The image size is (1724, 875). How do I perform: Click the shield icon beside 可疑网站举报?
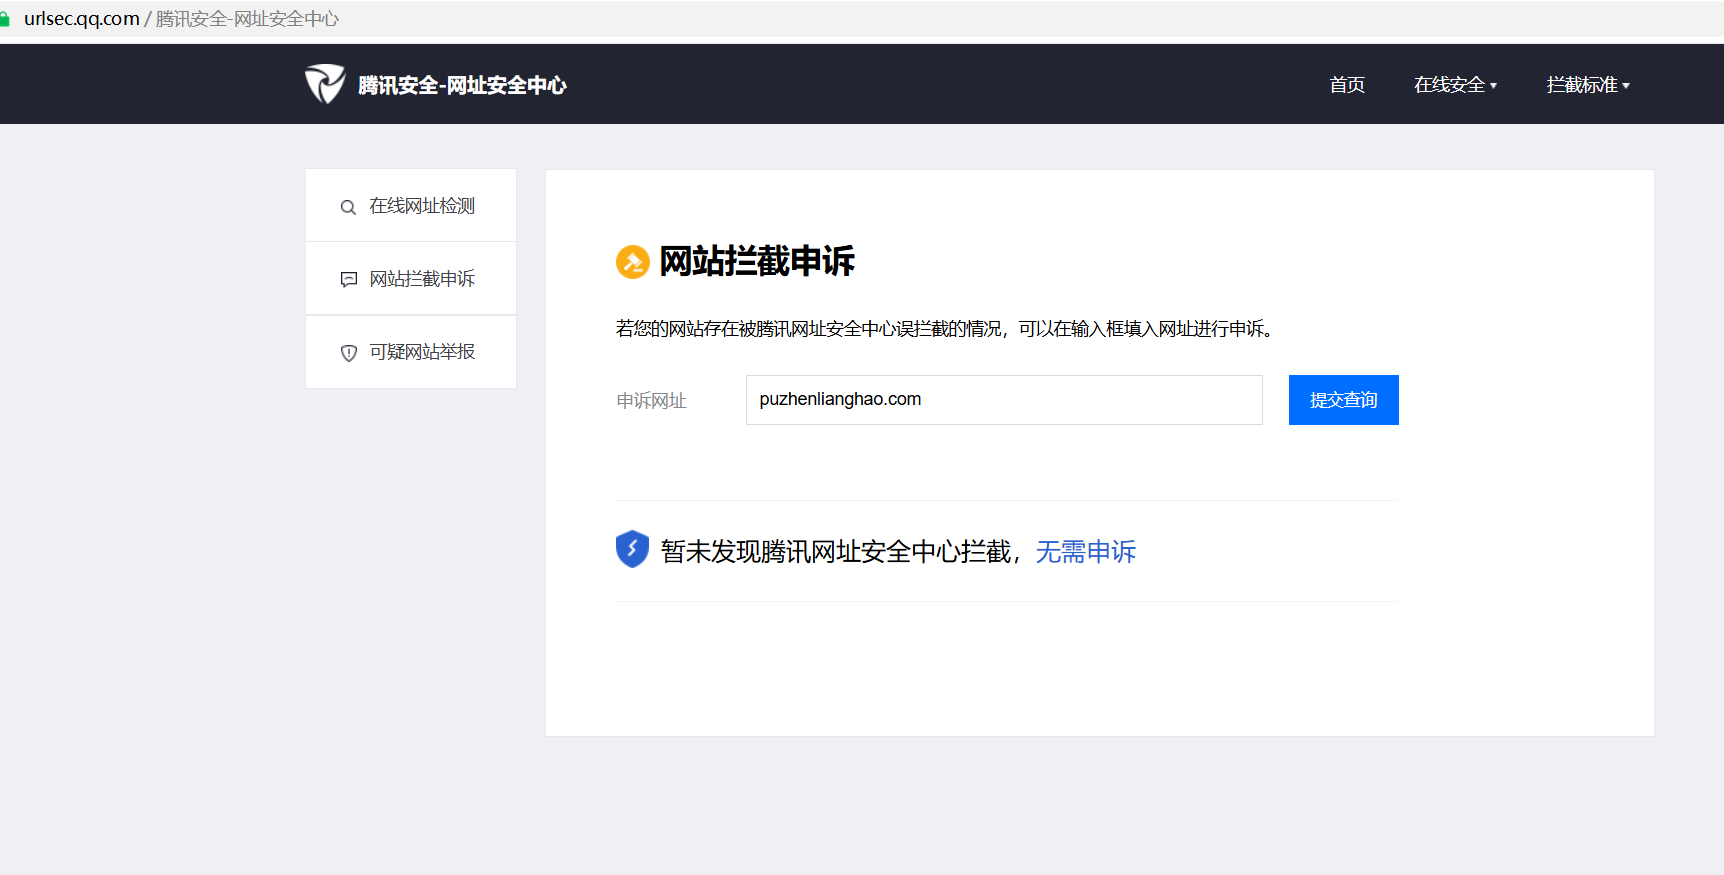tap(349, 353)
